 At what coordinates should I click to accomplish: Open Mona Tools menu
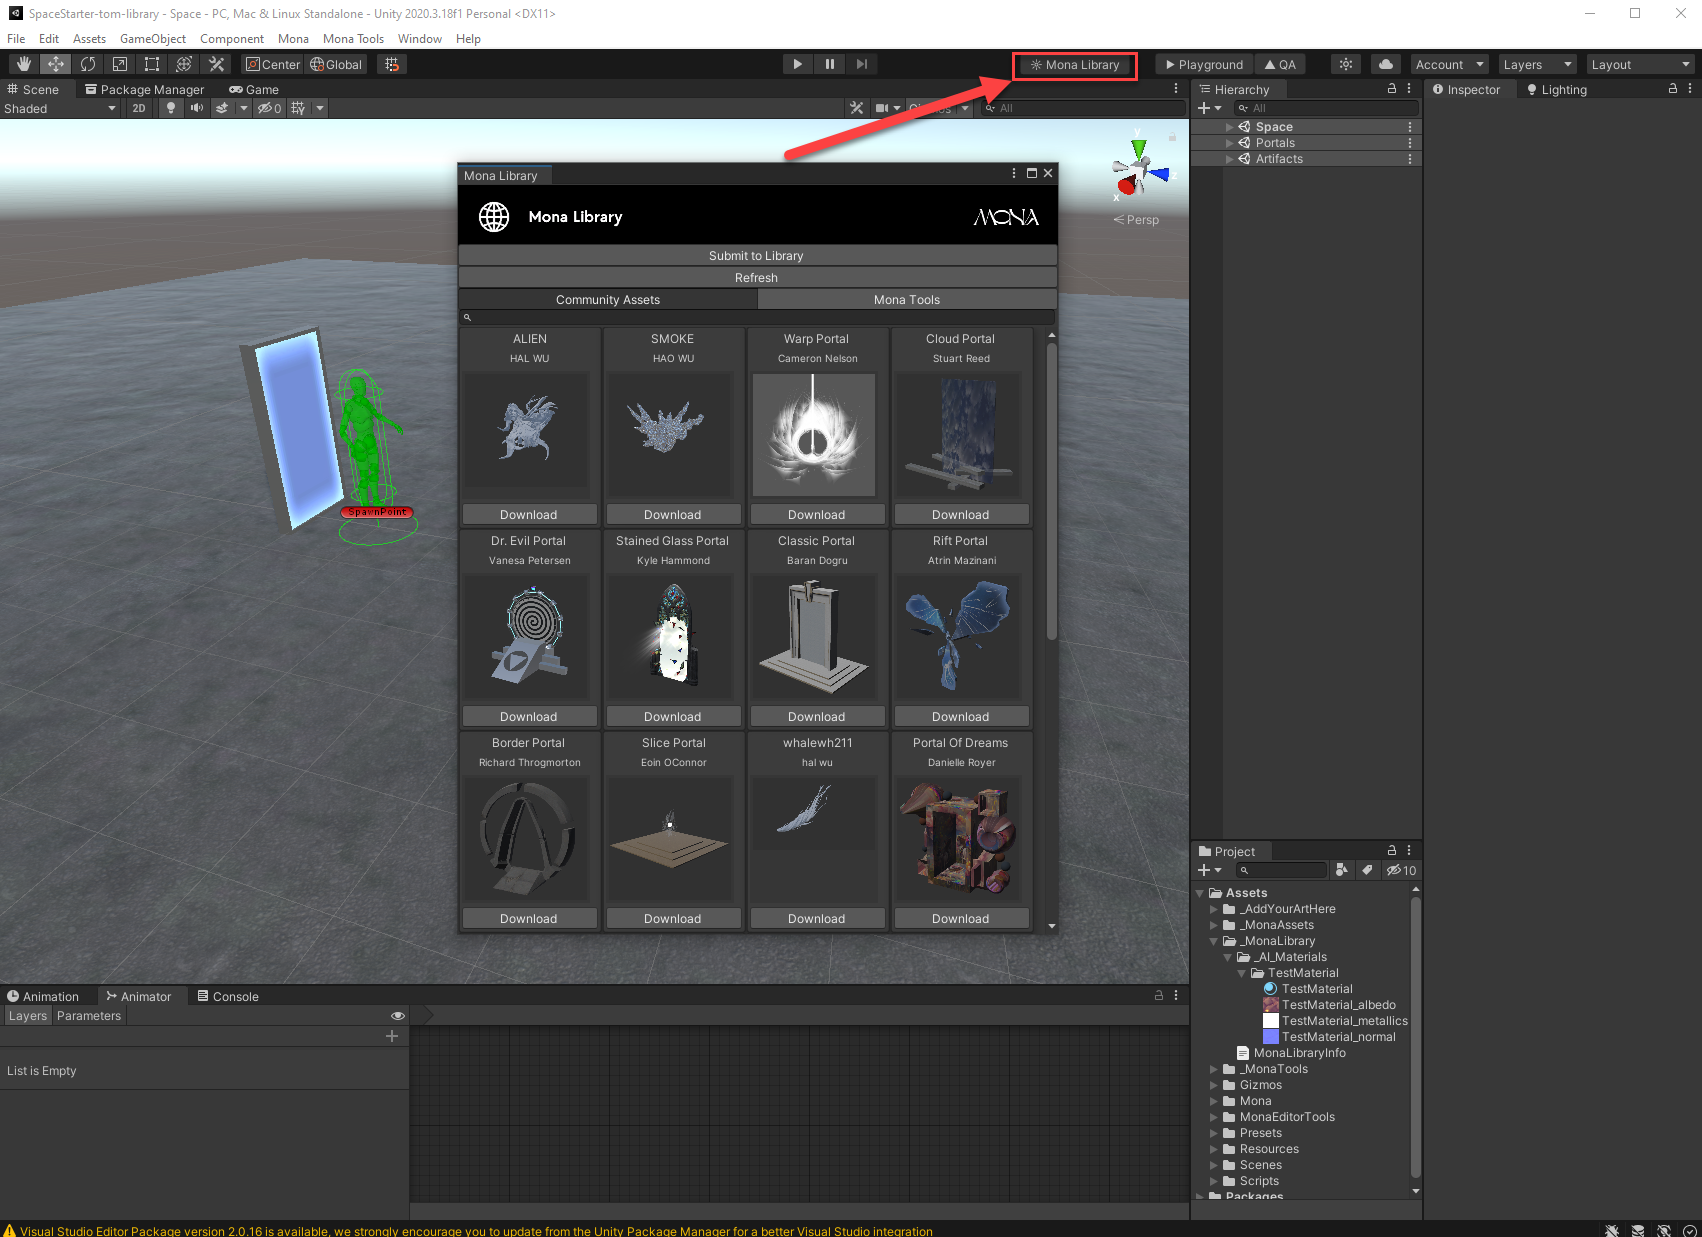(353, 39)
